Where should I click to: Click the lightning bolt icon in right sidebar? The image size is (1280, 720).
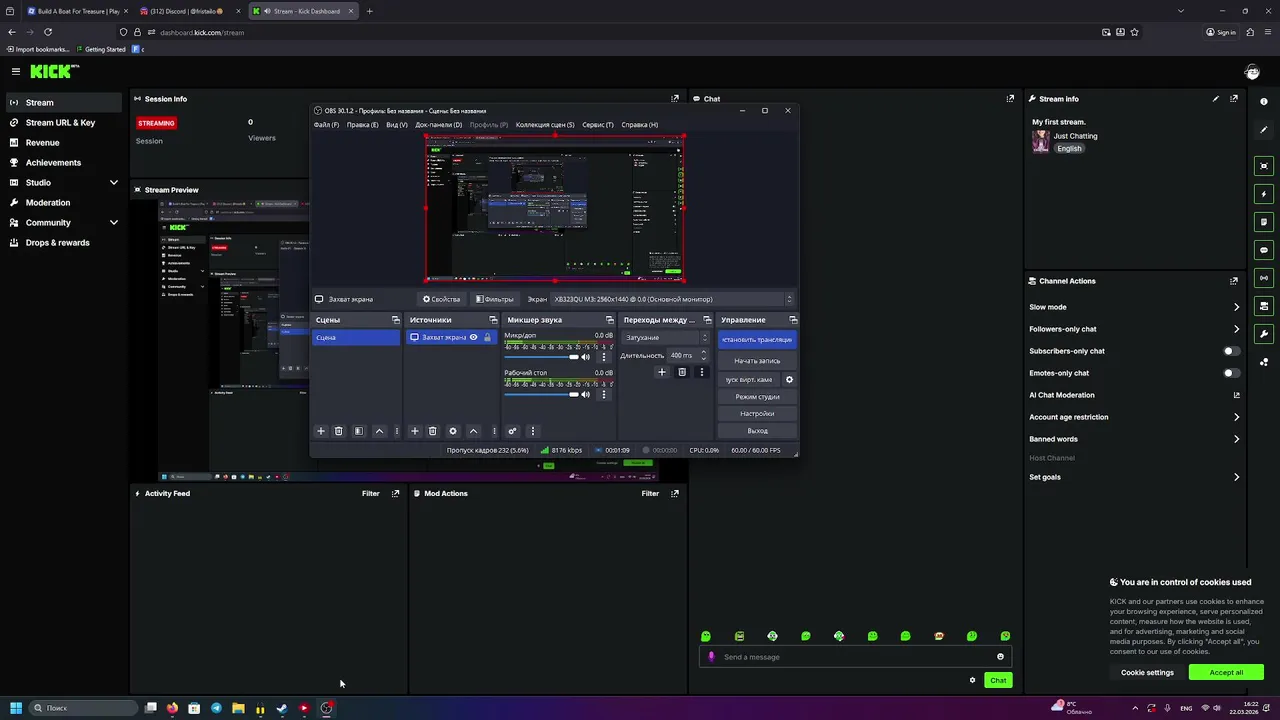click(1264, 194)
